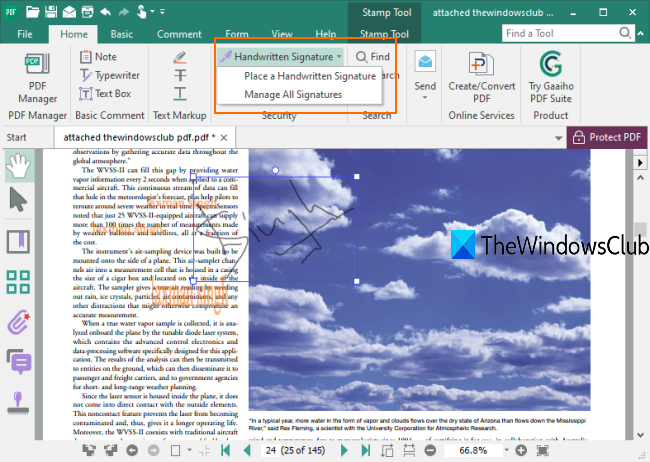Open Create/Convert PDF online service
The image size is (650, 462).
click(481, 77)
